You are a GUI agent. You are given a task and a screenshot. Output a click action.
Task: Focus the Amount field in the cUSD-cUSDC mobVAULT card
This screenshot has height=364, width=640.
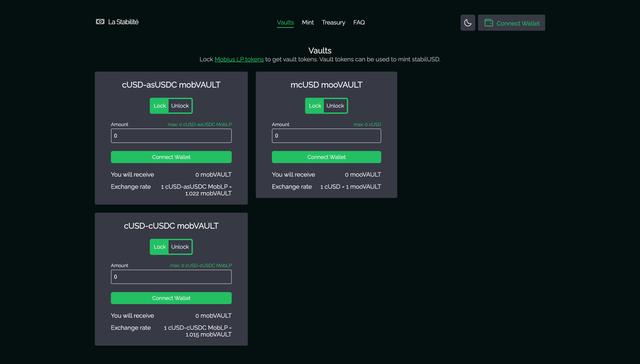171,277
